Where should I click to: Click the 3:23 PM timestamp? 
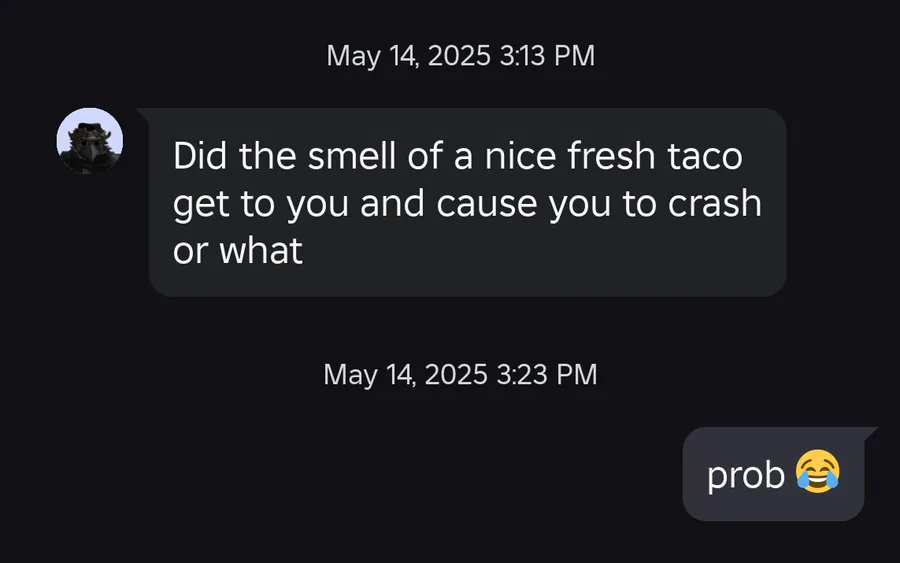click(546, 375)
